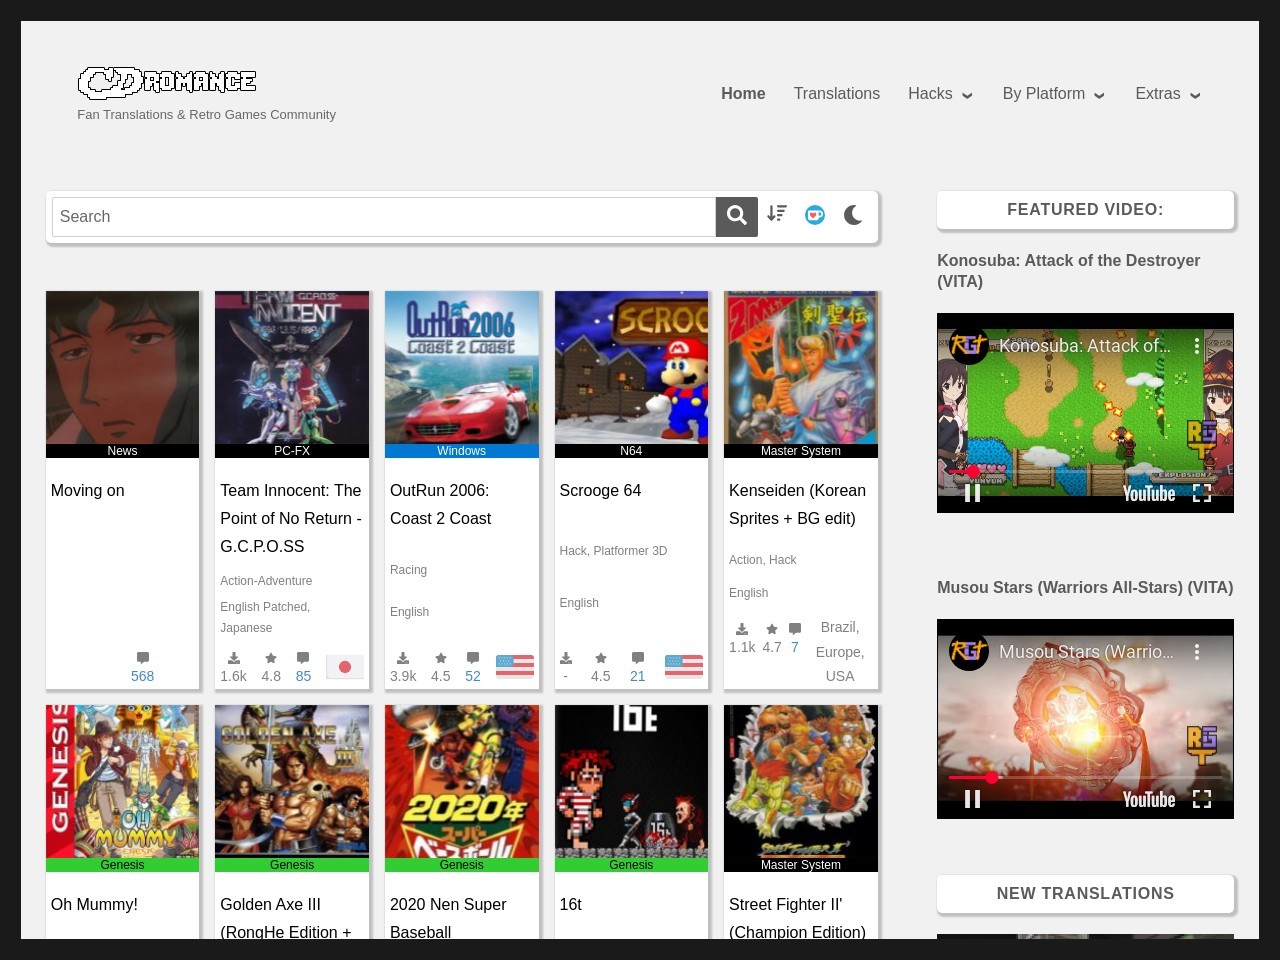
Task: Click comment icon on Scrooge 64 card
Action: (x=638, y=658)
